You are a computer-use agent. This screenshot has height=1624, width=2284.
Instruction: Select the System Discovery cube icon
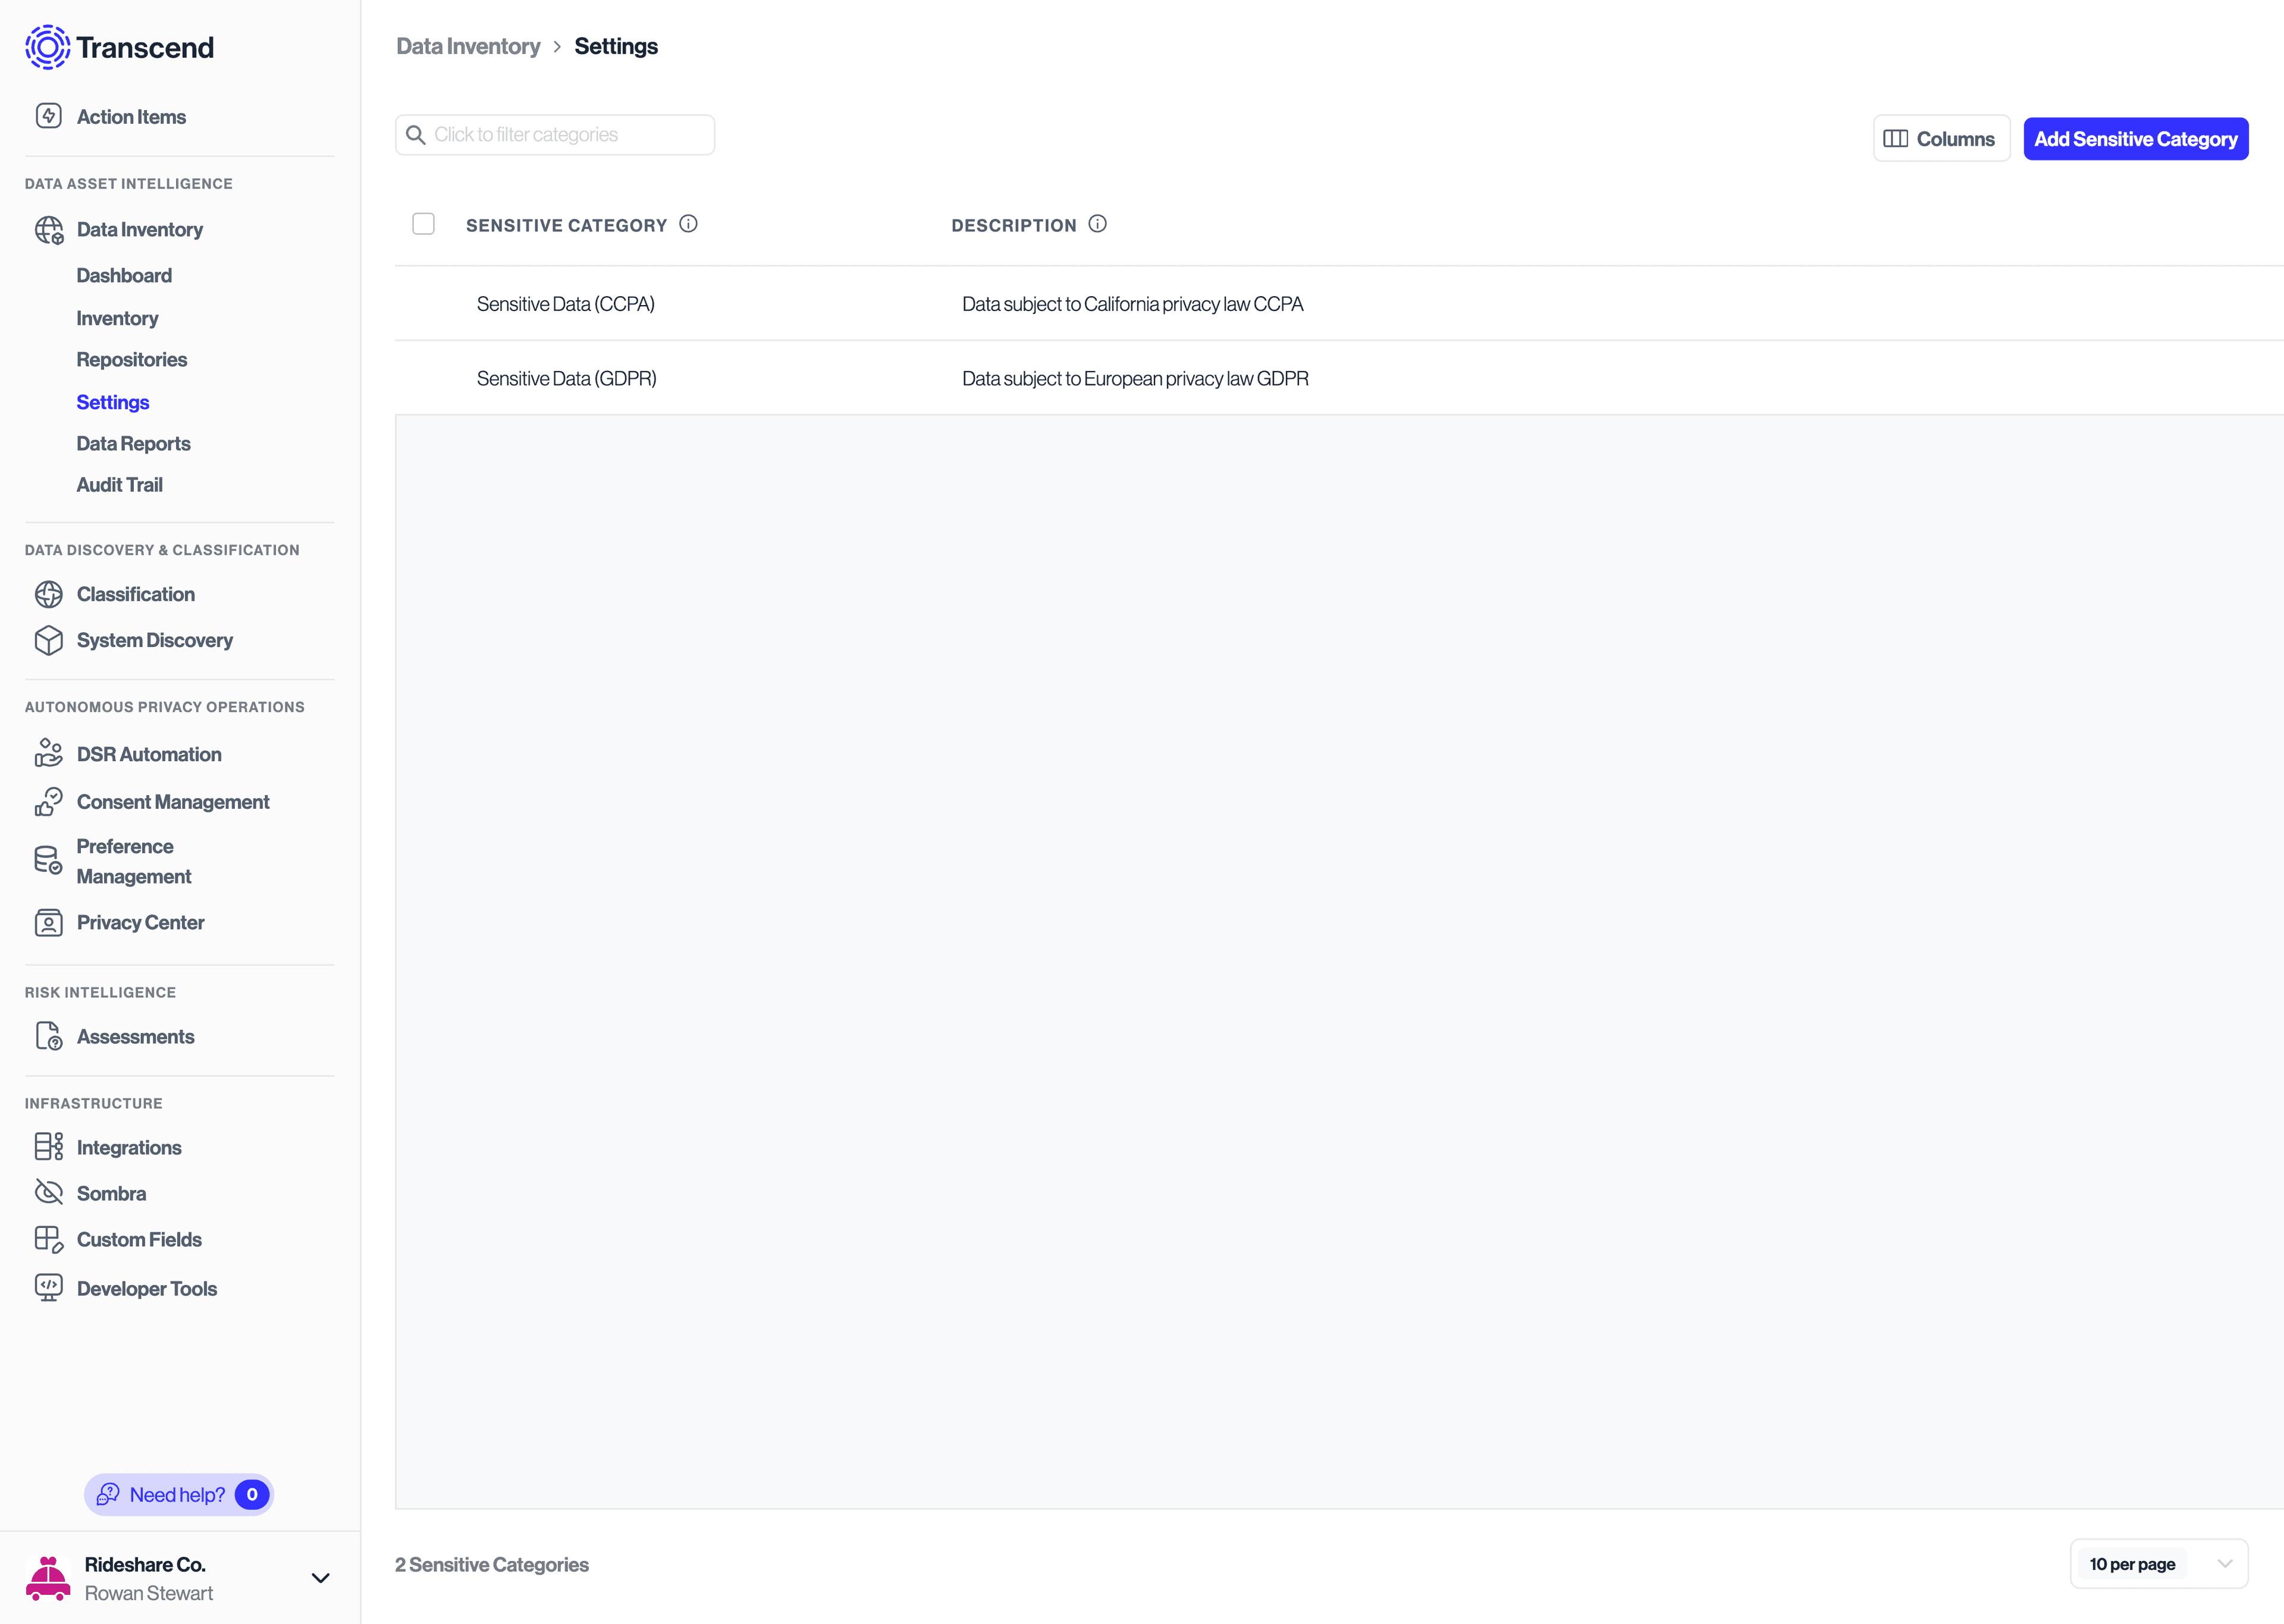tap(49, 640)
